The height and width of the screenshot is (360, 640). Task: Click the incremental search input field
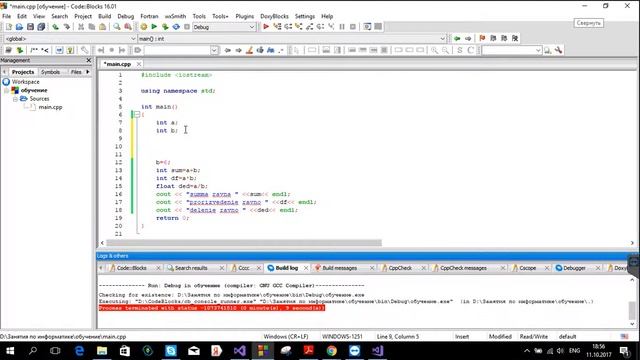178,50
